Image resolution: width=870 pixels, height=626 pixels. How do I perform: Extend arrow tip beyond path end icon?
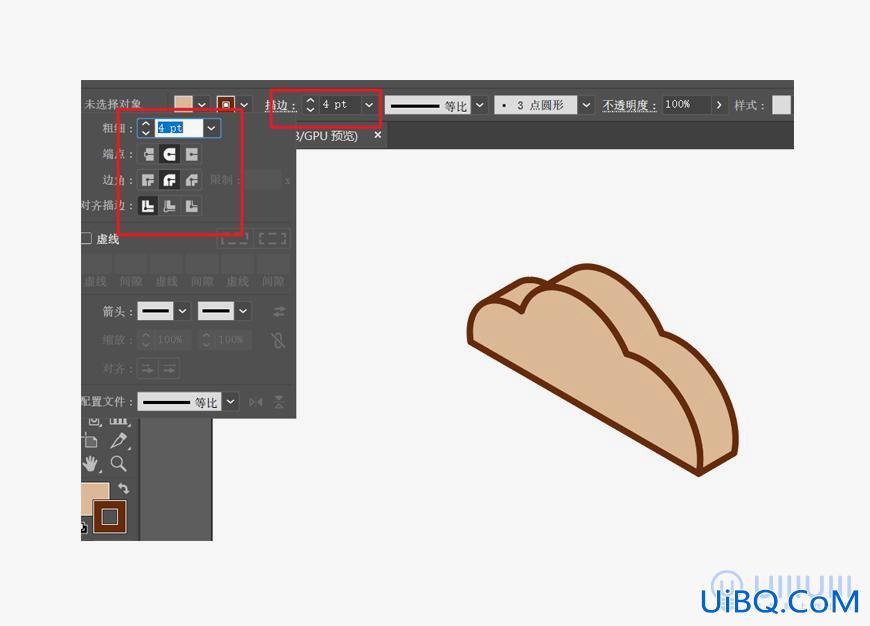tap(147, 368)
